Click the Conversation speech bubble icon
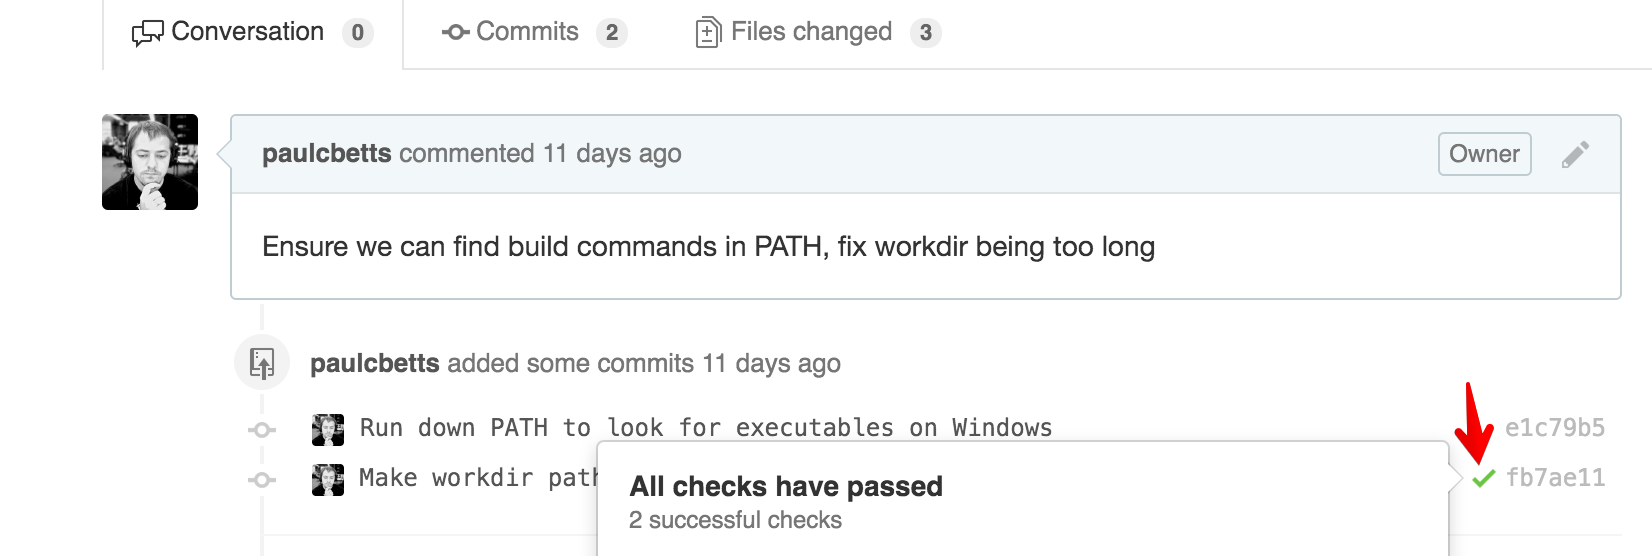 click(x=147, y=33)
